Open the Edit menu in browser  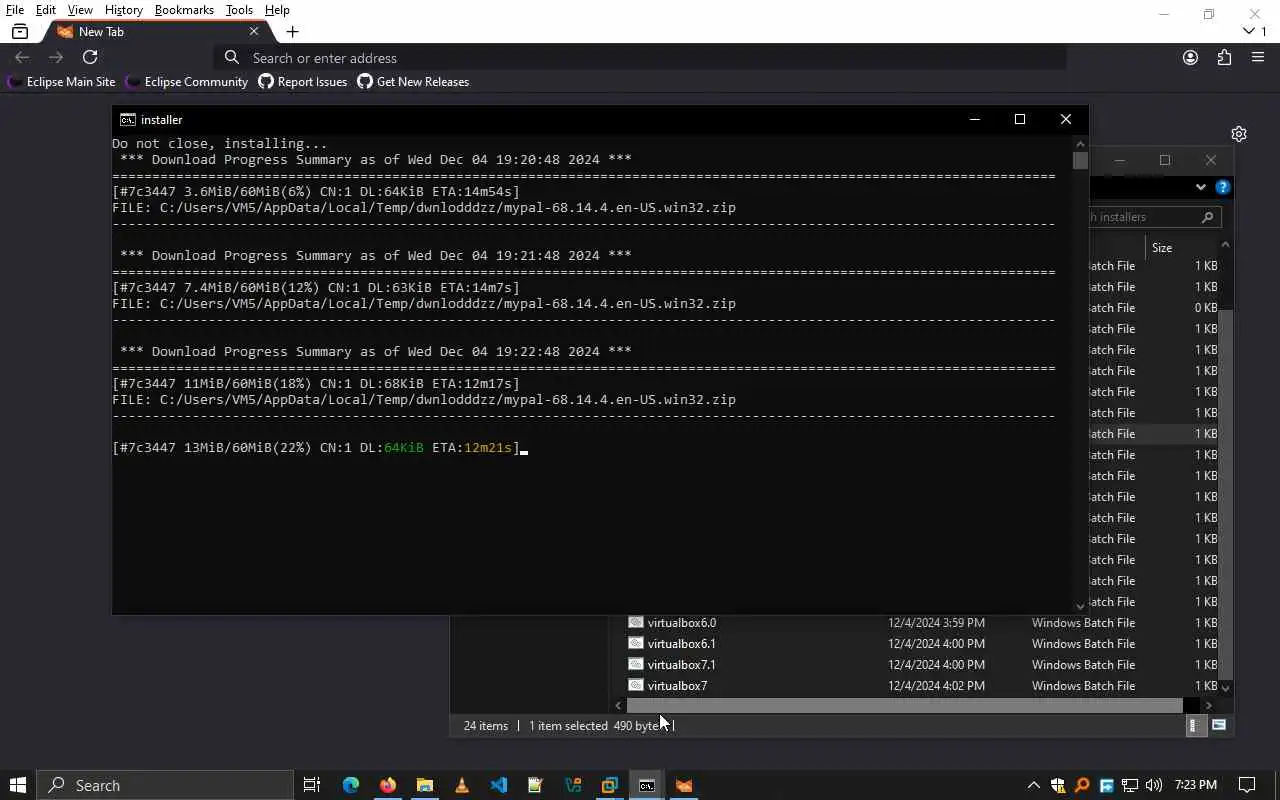[x=46, y=10]
